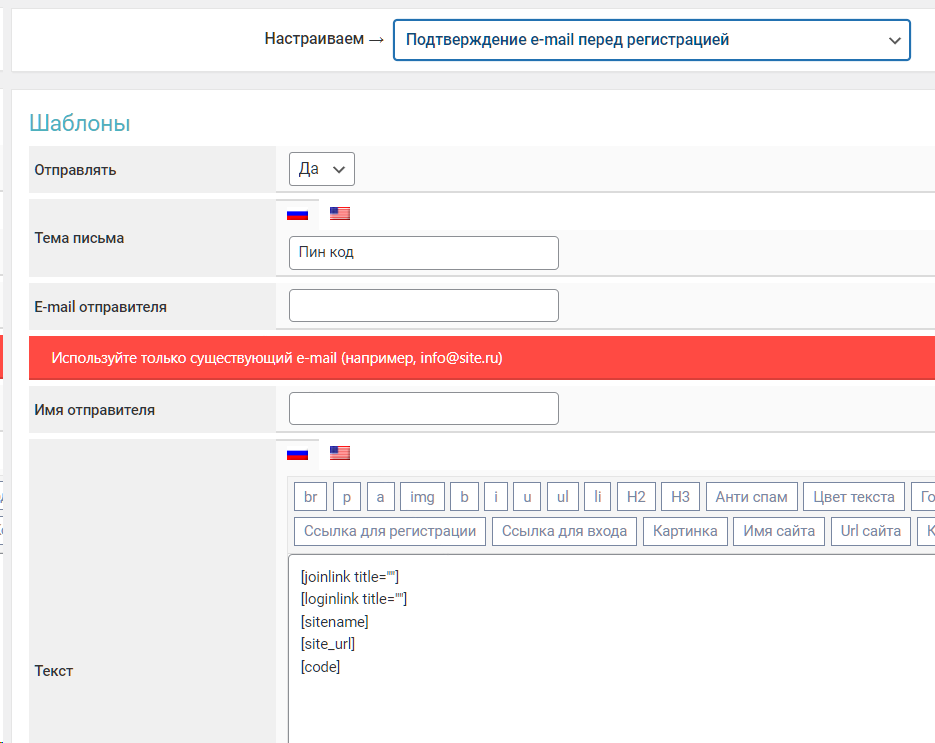Select US flag for email subject
Image resolution: width=935 pixels, height=743 pixels.
(340, 214)
